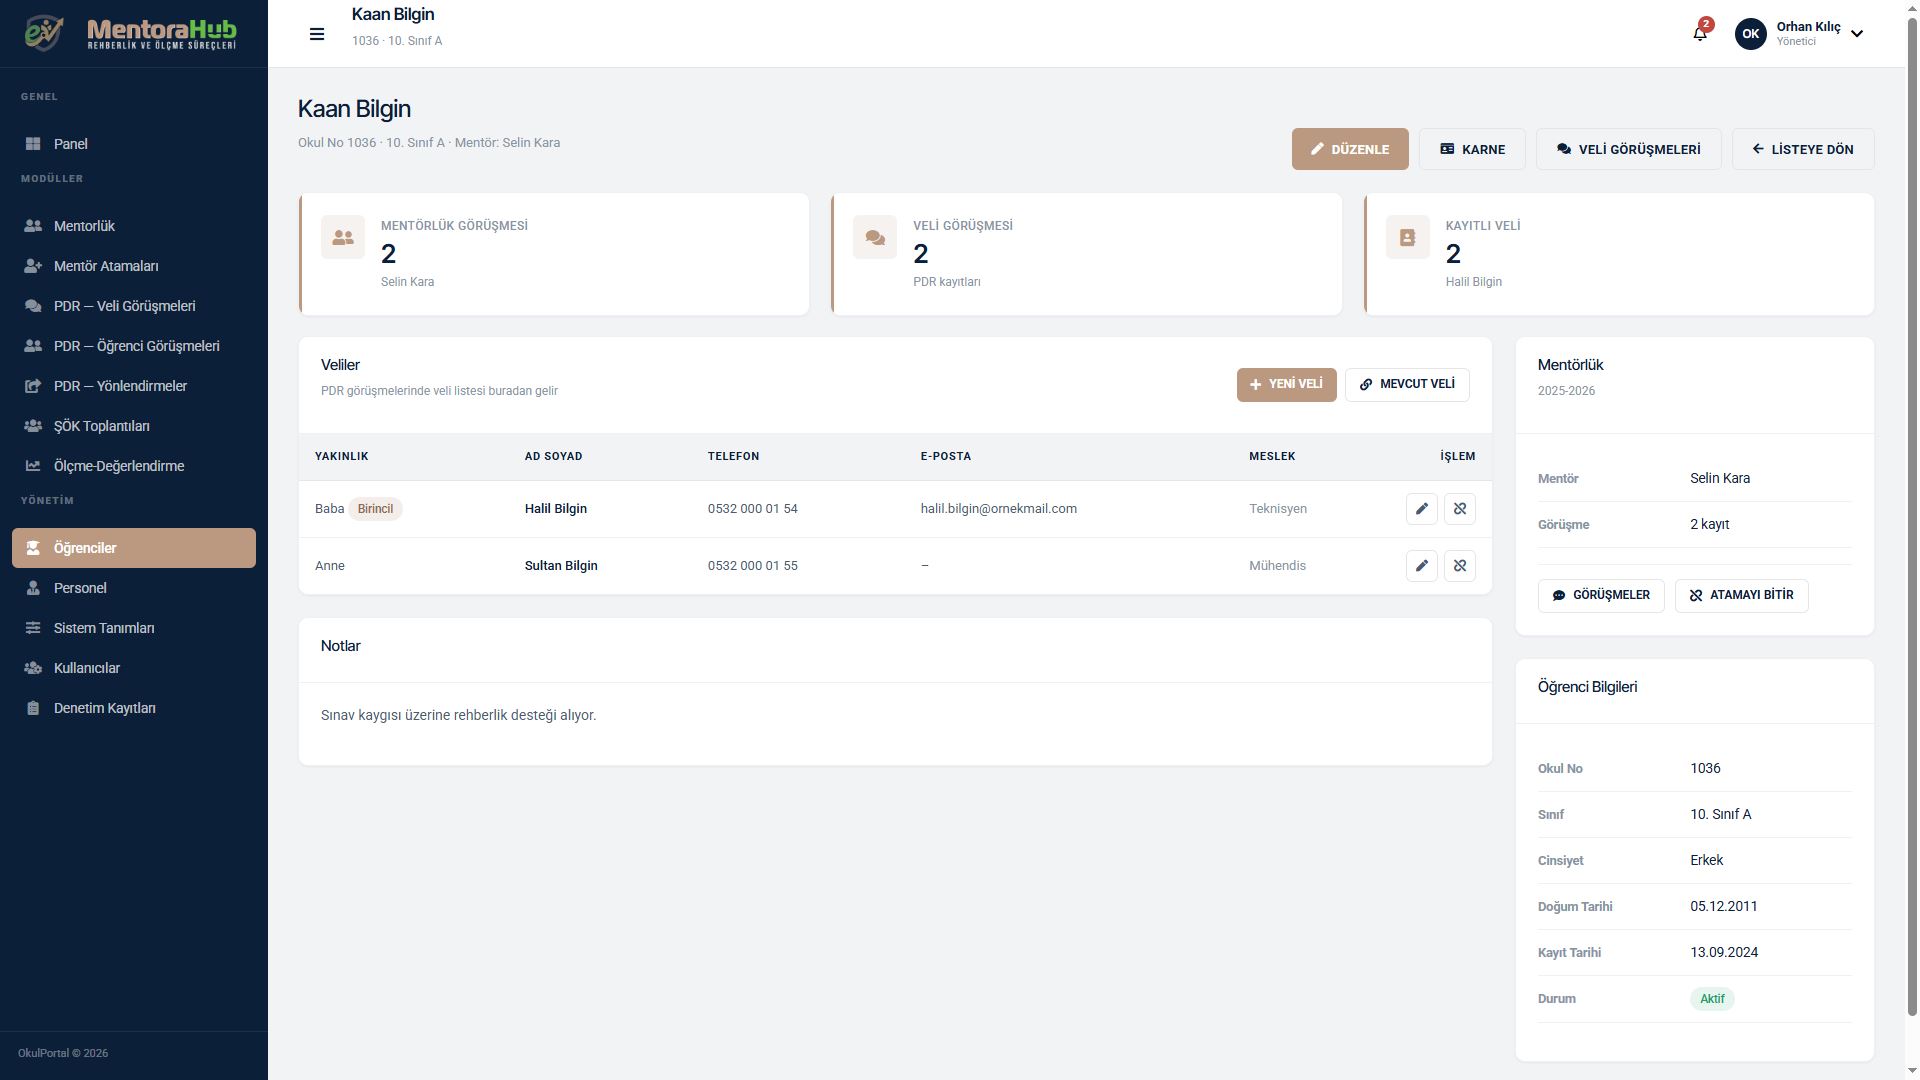Viewport: 1920px width, 1080px height.
Task: Open Ölçme-Değerlendirme module
Action: click(x=134, y=466)
